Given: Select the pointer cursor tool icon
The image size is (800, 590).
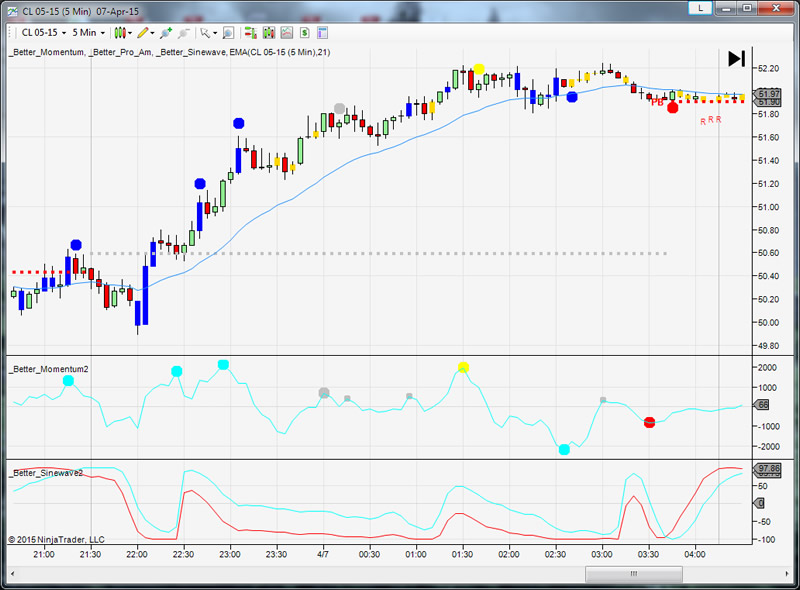Looking at the screenshot, I should (x=205, y=33).
